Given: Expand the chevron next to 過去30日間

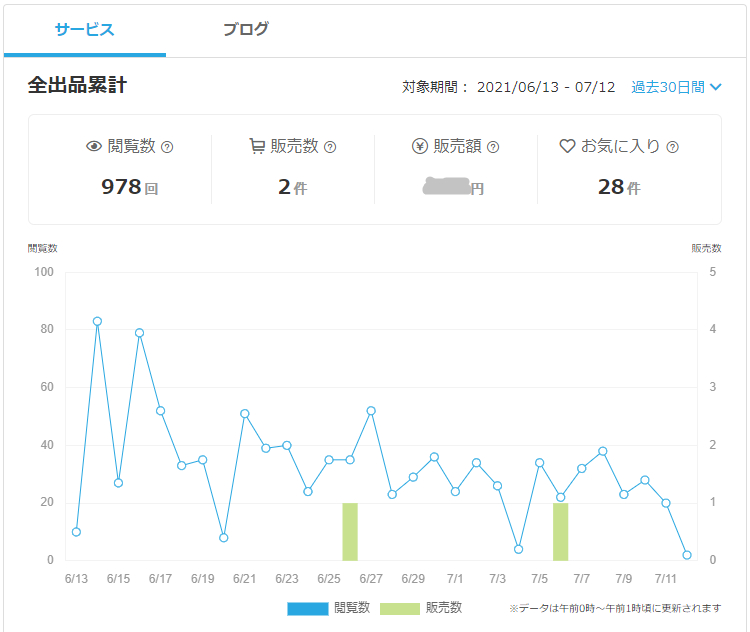Looking at the screenshot, I should pyautogui.click(x=716, y=88).
